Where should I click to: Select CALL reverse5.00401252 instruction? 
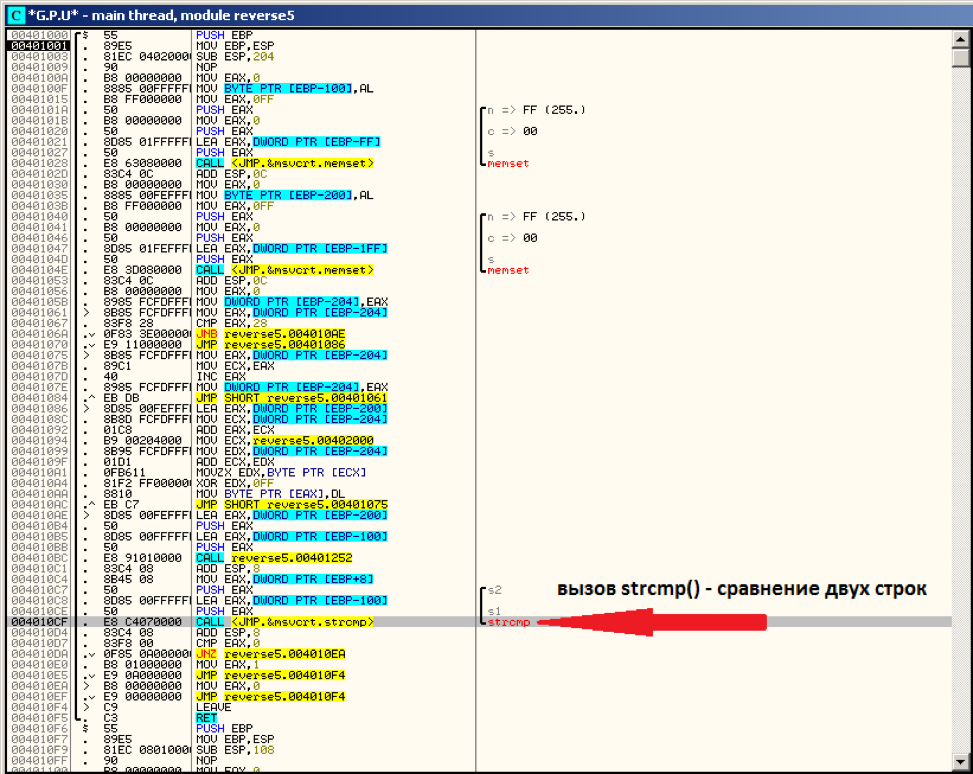point(274,558)
